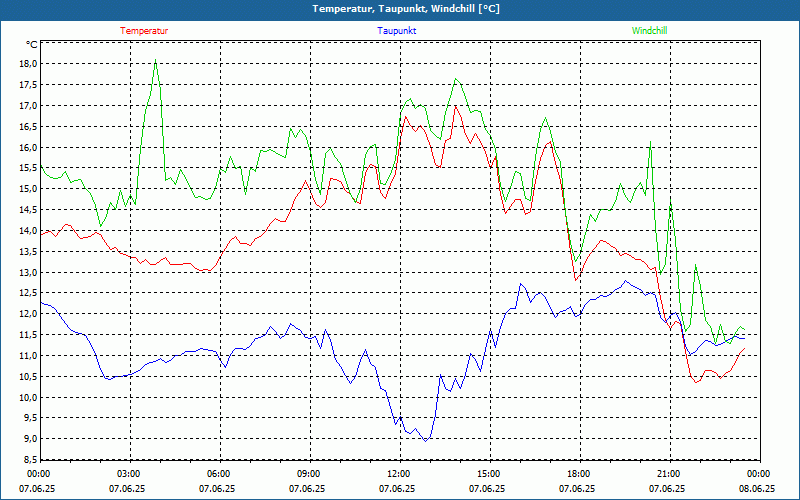Click the 12,5 y-axis value
Screen dimensions: 800x500
29,293
